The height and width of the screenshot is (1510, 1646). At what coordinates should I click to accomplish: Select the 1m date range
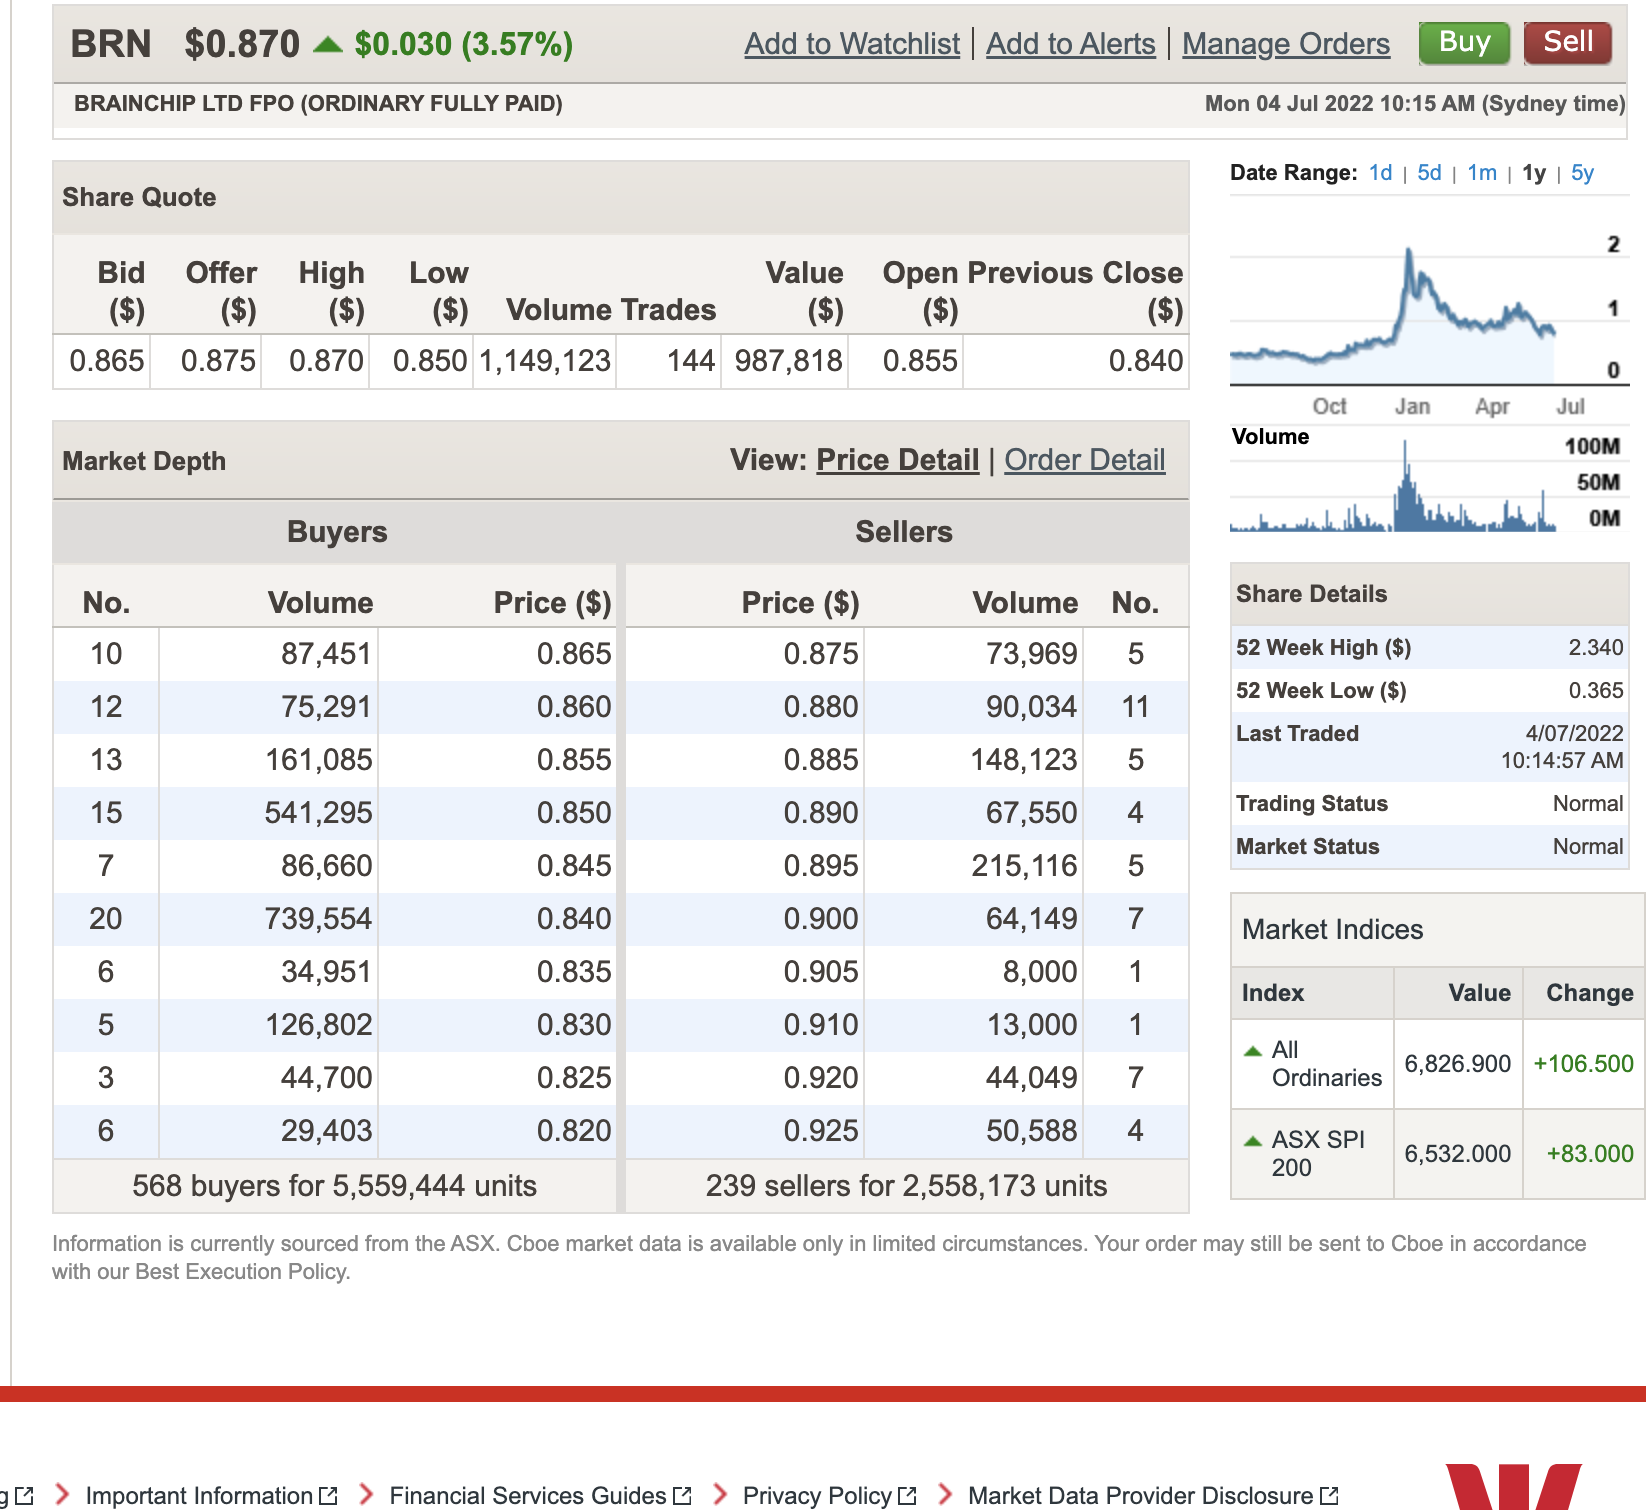(x=1482, y=173)
